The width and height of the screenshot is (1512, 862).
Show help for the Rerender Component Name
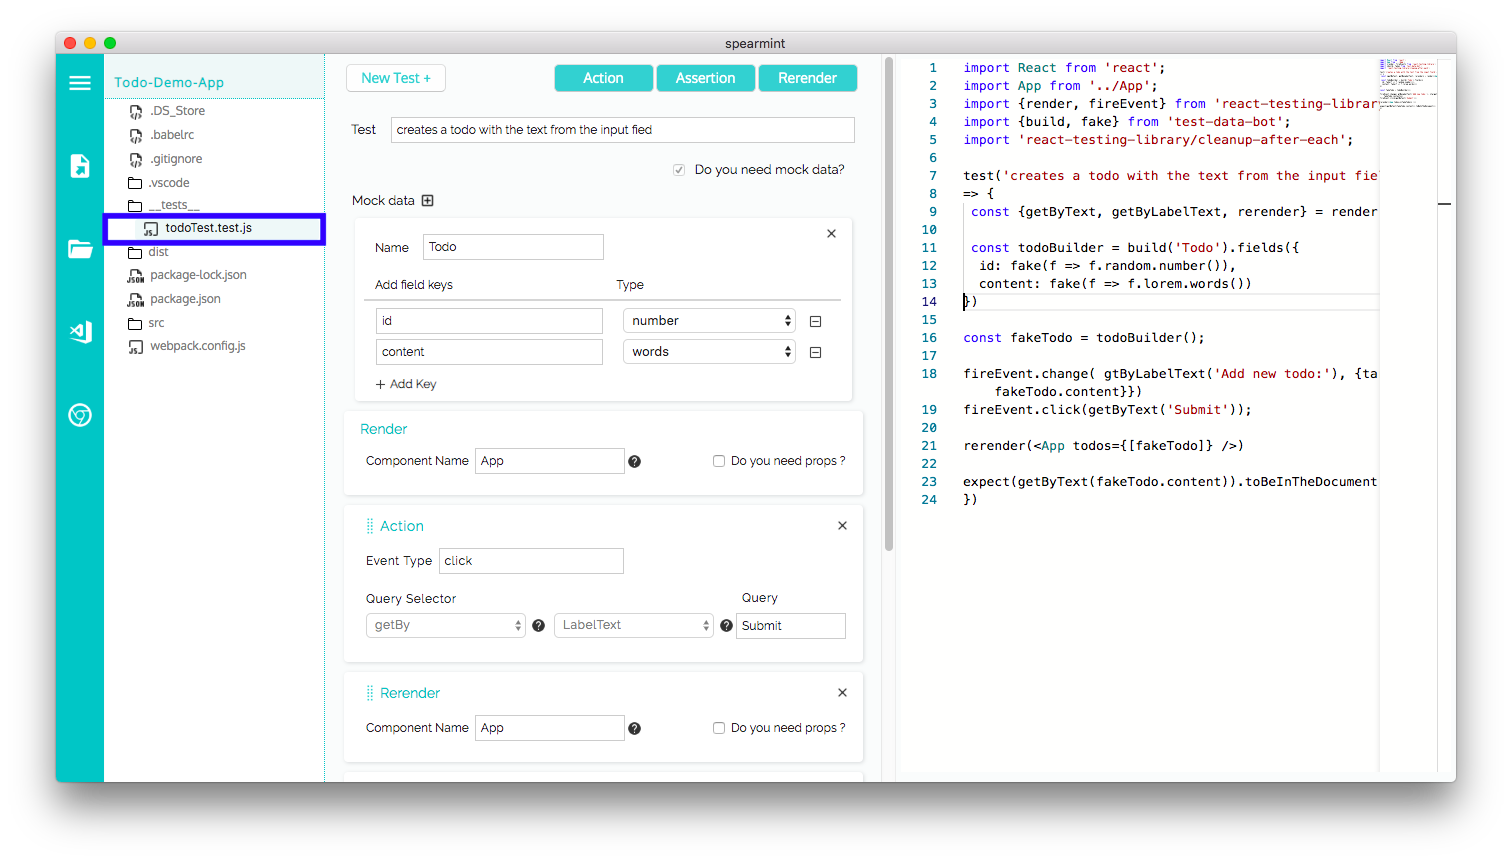[634, 728]
